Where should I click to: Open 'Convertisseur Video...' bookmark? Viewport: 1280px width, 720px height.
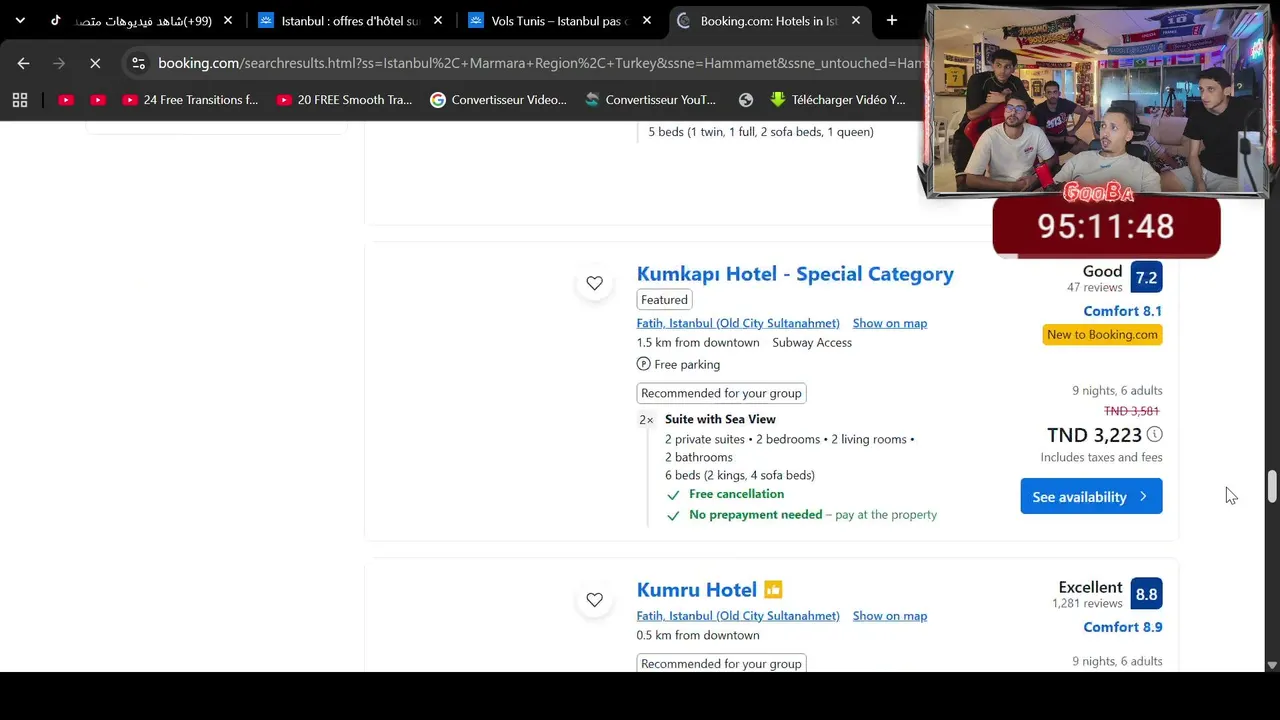[x=498, y=100]
